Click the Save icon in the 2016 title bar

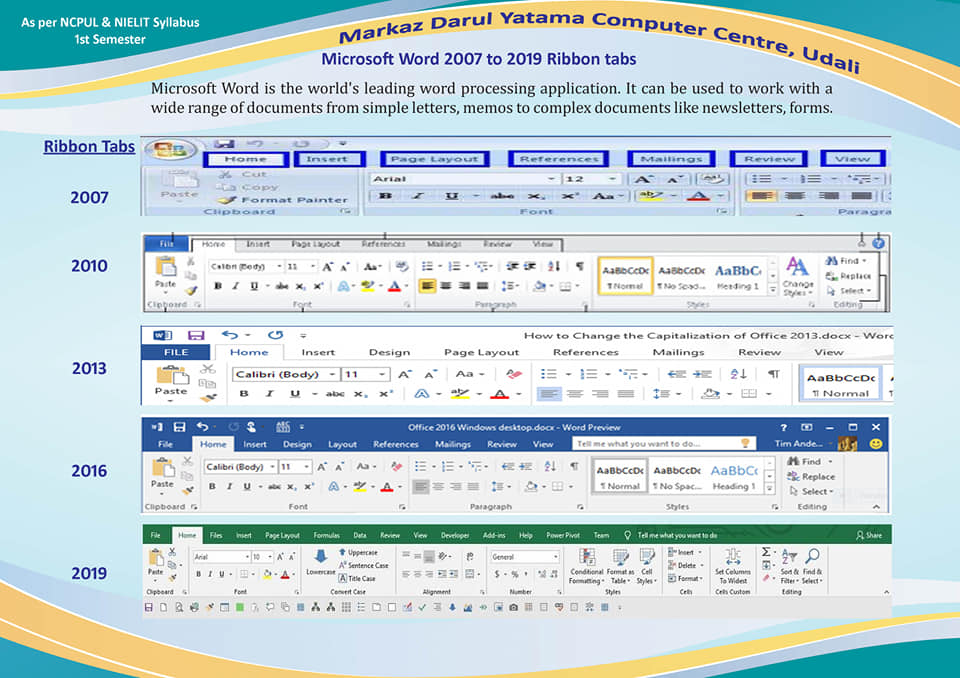pyautogui.click(x=179, y=427)
